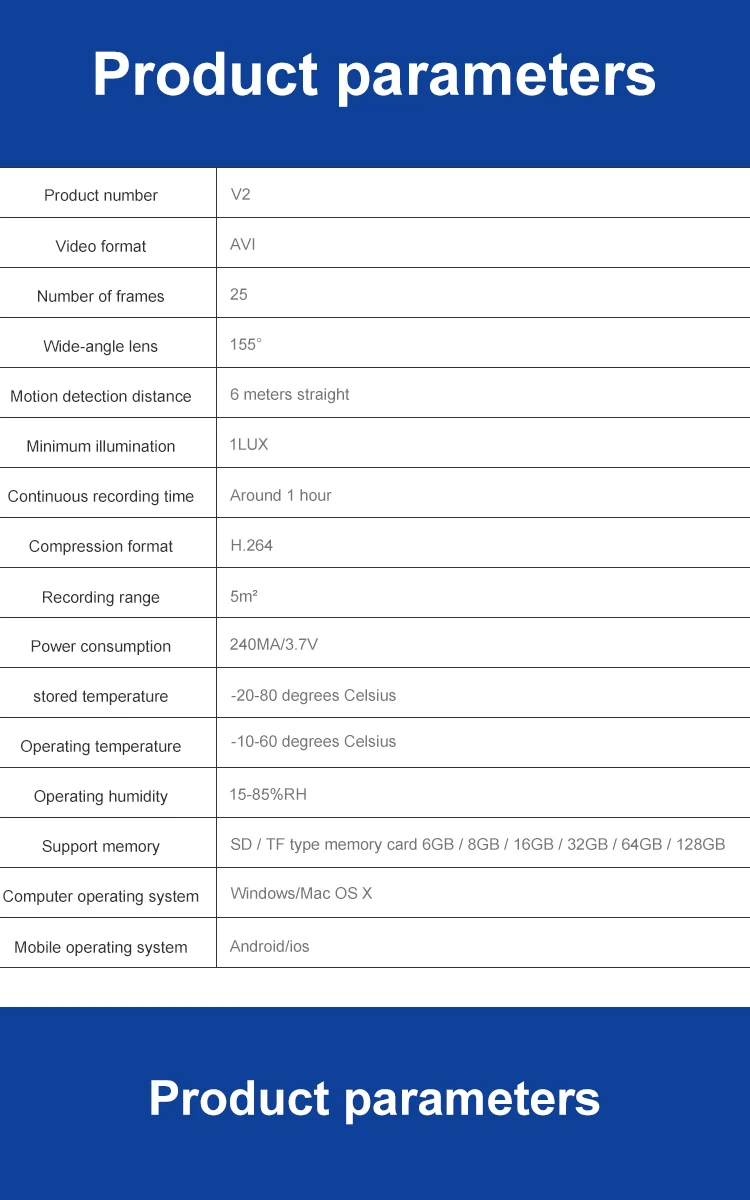Click the "Motion detection distance" label
Viewport: 750px width, 1200px height.
(101, 396)
